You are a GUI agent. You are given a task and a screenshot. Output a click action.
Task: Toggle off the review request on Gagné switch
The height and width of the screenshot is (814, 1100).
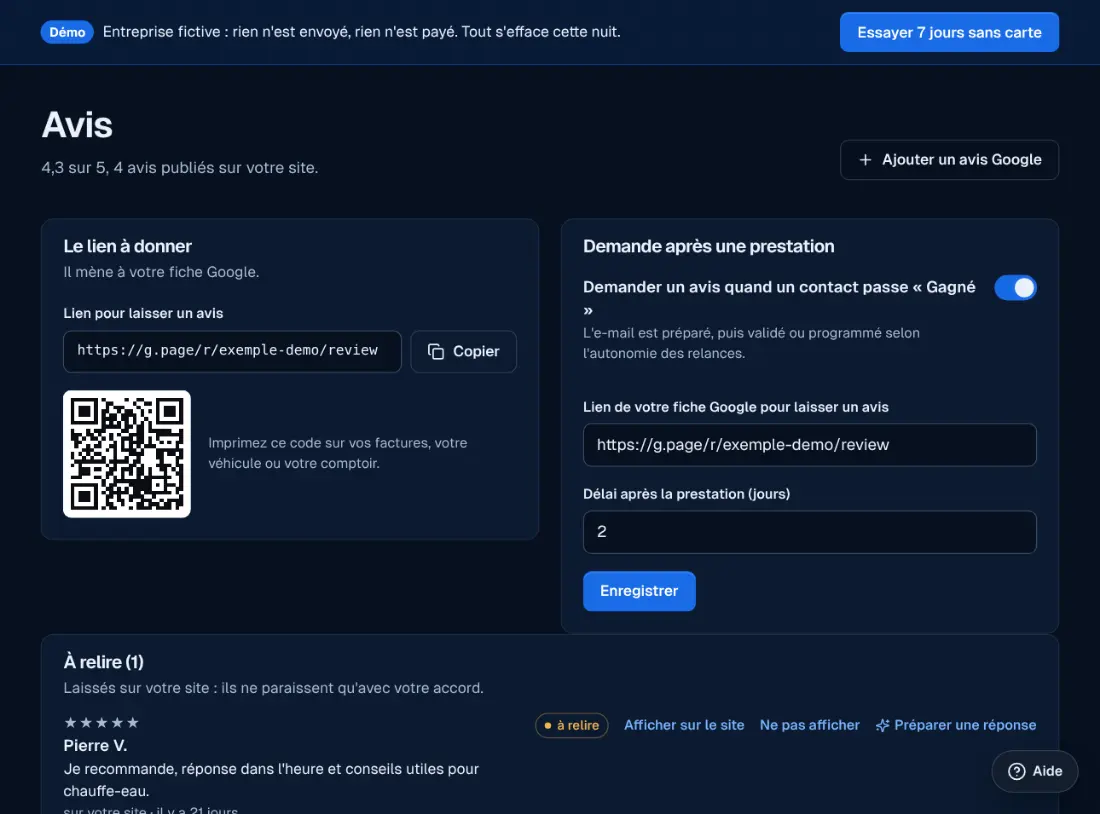tap(1015, 288)
